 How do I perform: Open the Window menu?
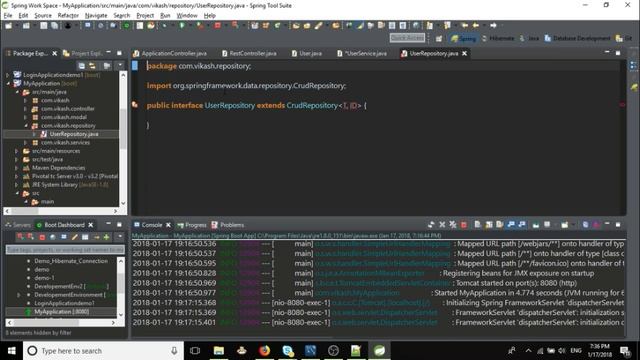187,16
